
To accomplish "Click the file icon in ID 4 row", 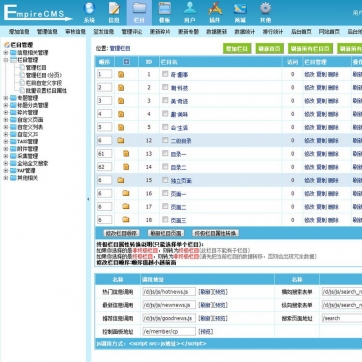I will tap(121, 114).
